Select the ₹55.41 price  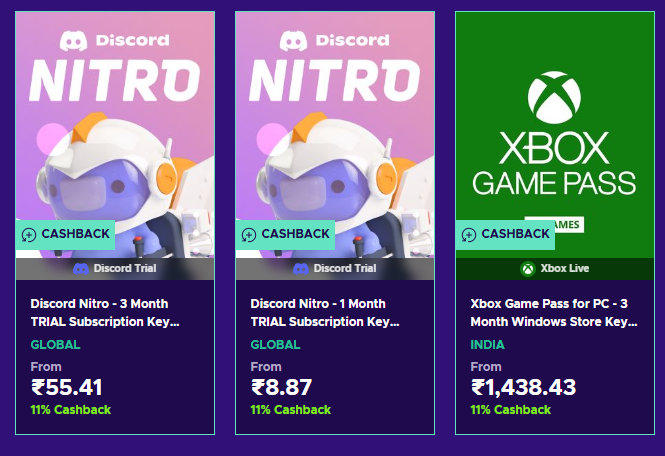click(x=67, y=387)
